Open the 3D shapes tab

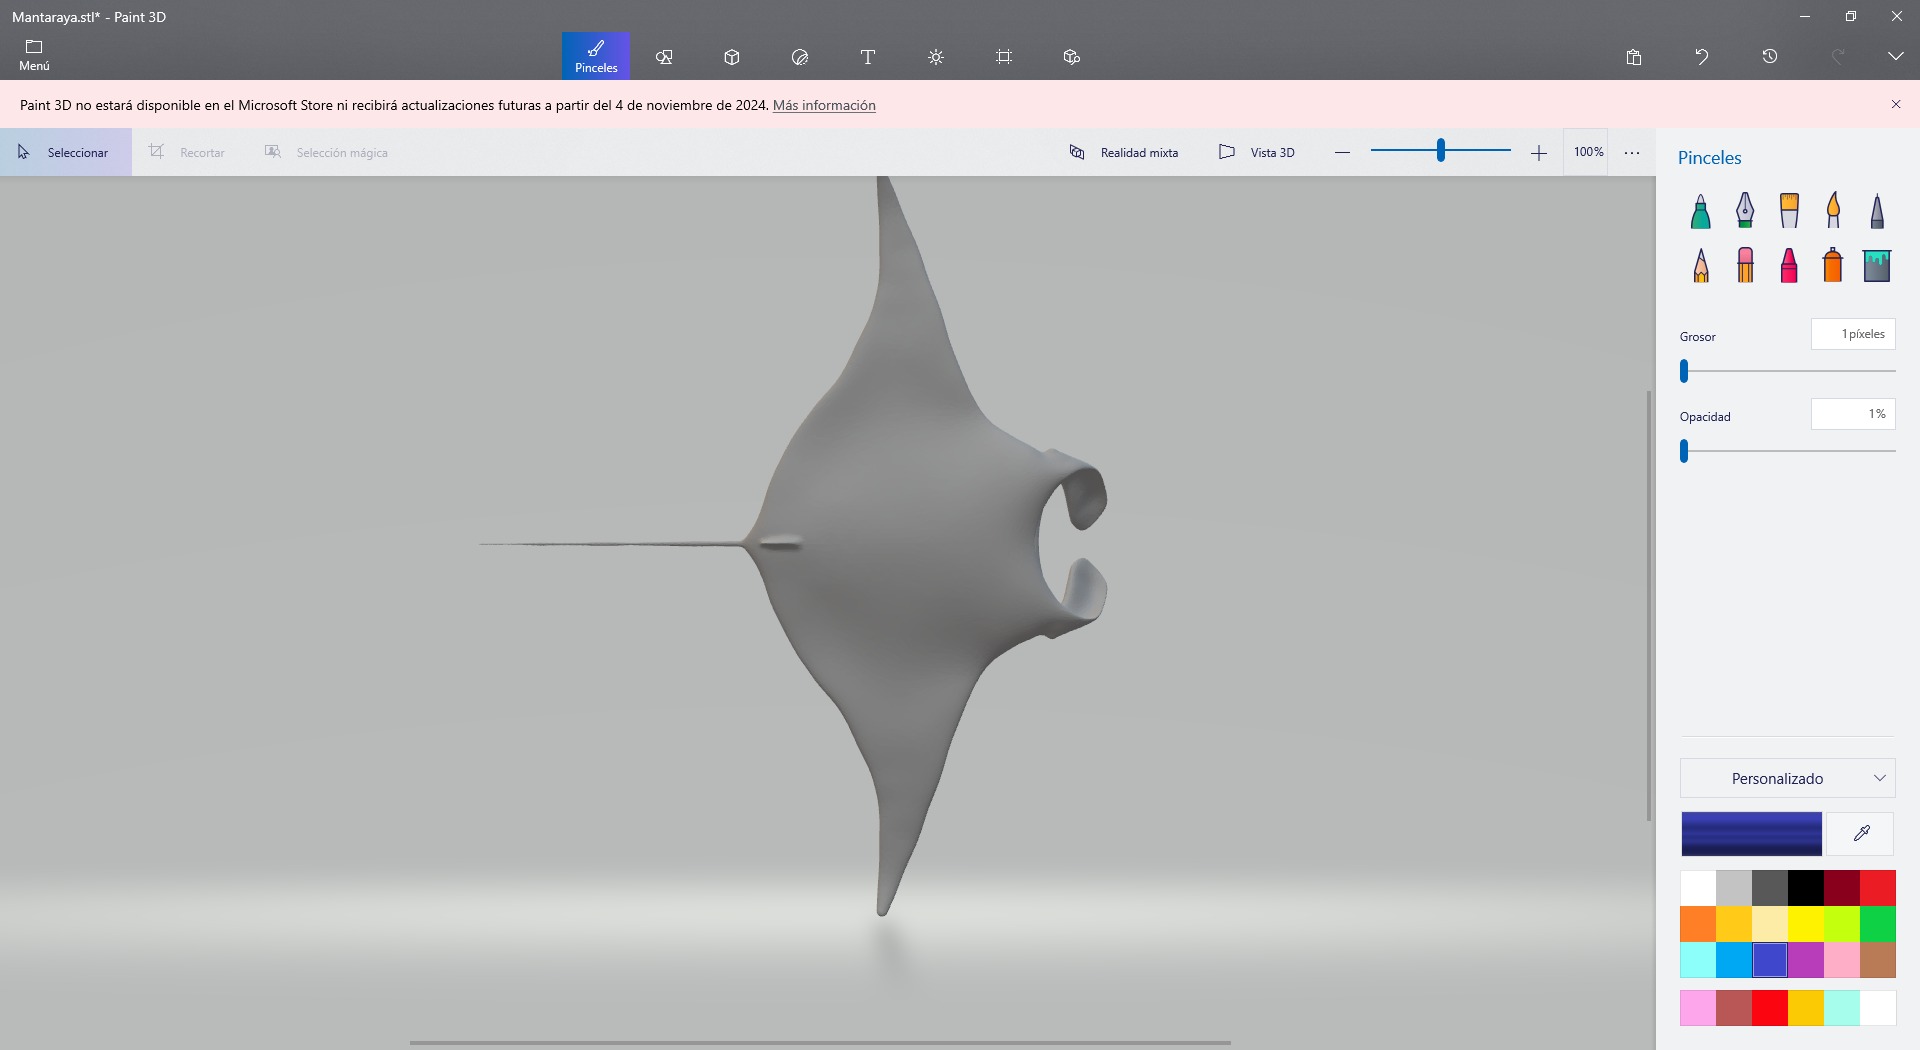732,57
